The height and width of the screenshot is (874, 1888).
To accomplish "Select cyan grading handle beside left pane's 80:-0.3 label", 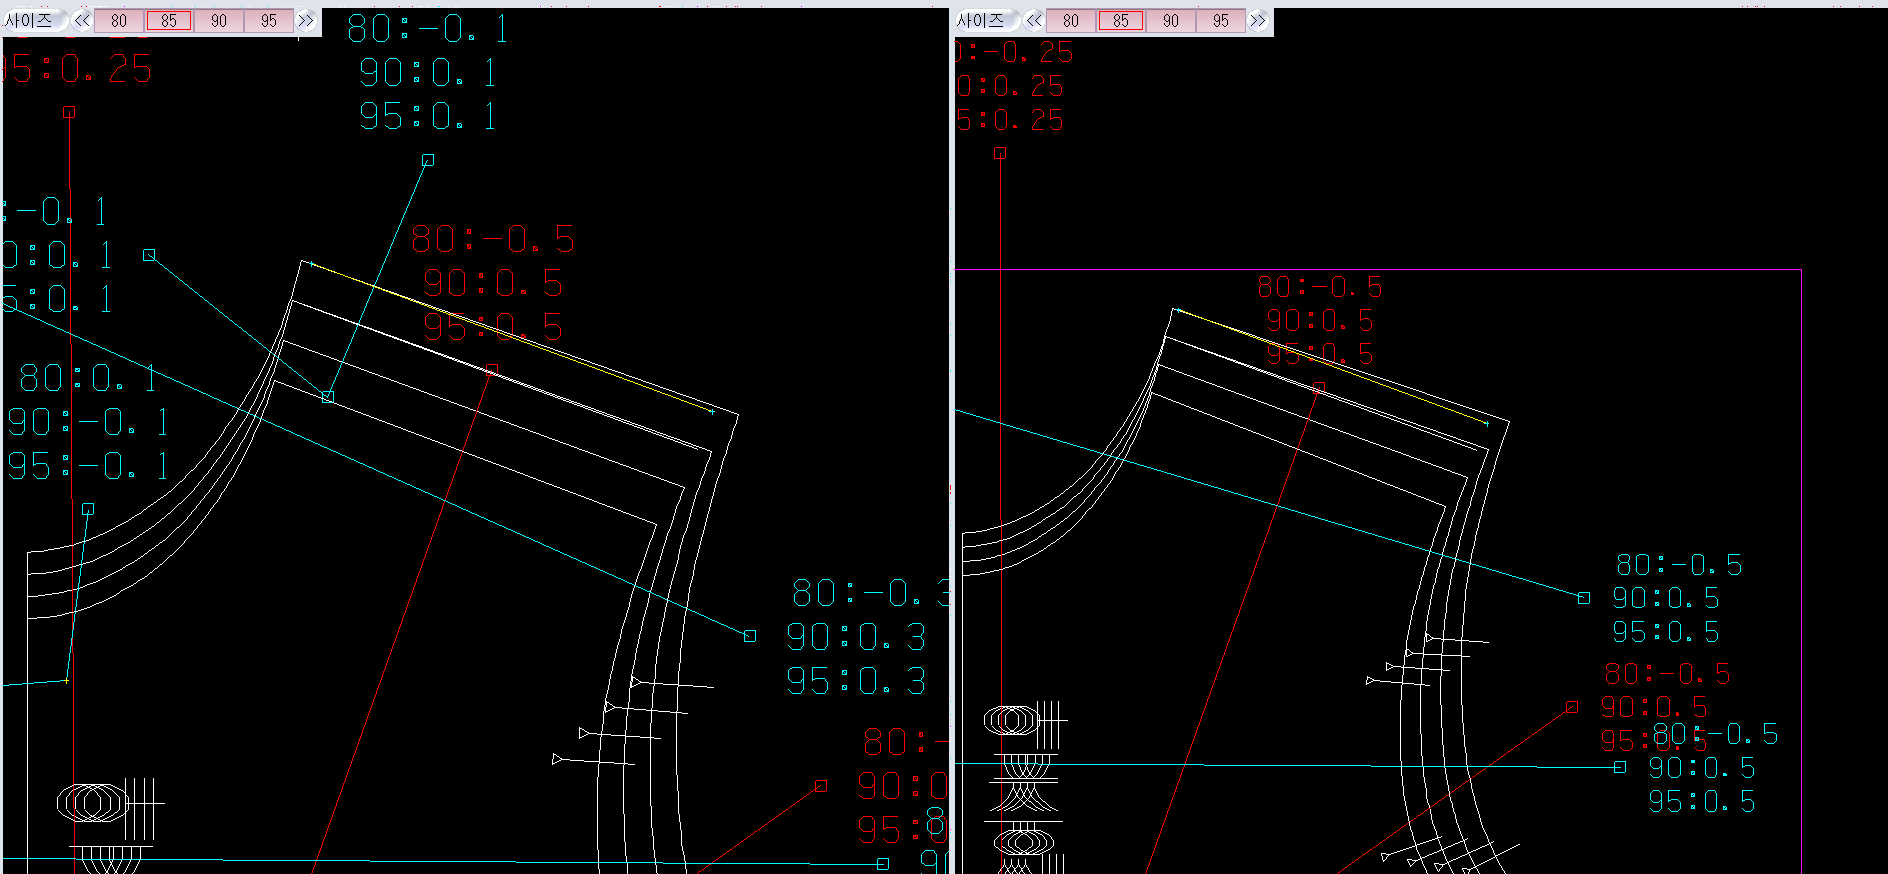I will tap(750, 636).
